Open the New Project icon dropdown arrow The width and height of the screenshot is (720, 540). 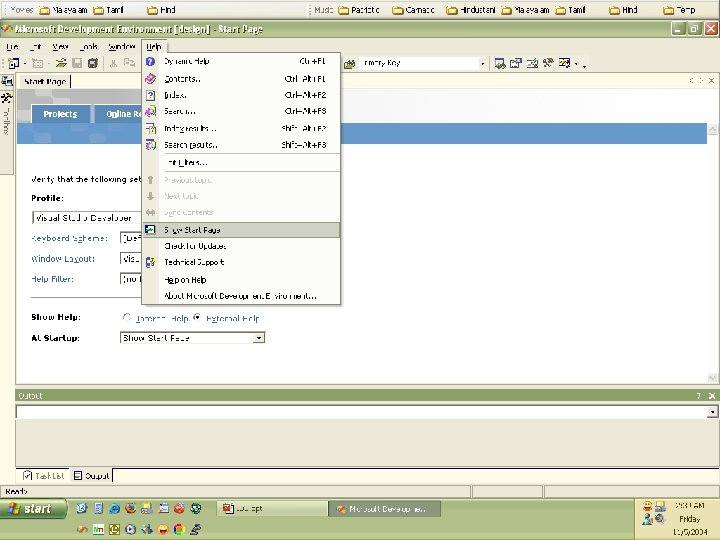[x=25, y=63]
